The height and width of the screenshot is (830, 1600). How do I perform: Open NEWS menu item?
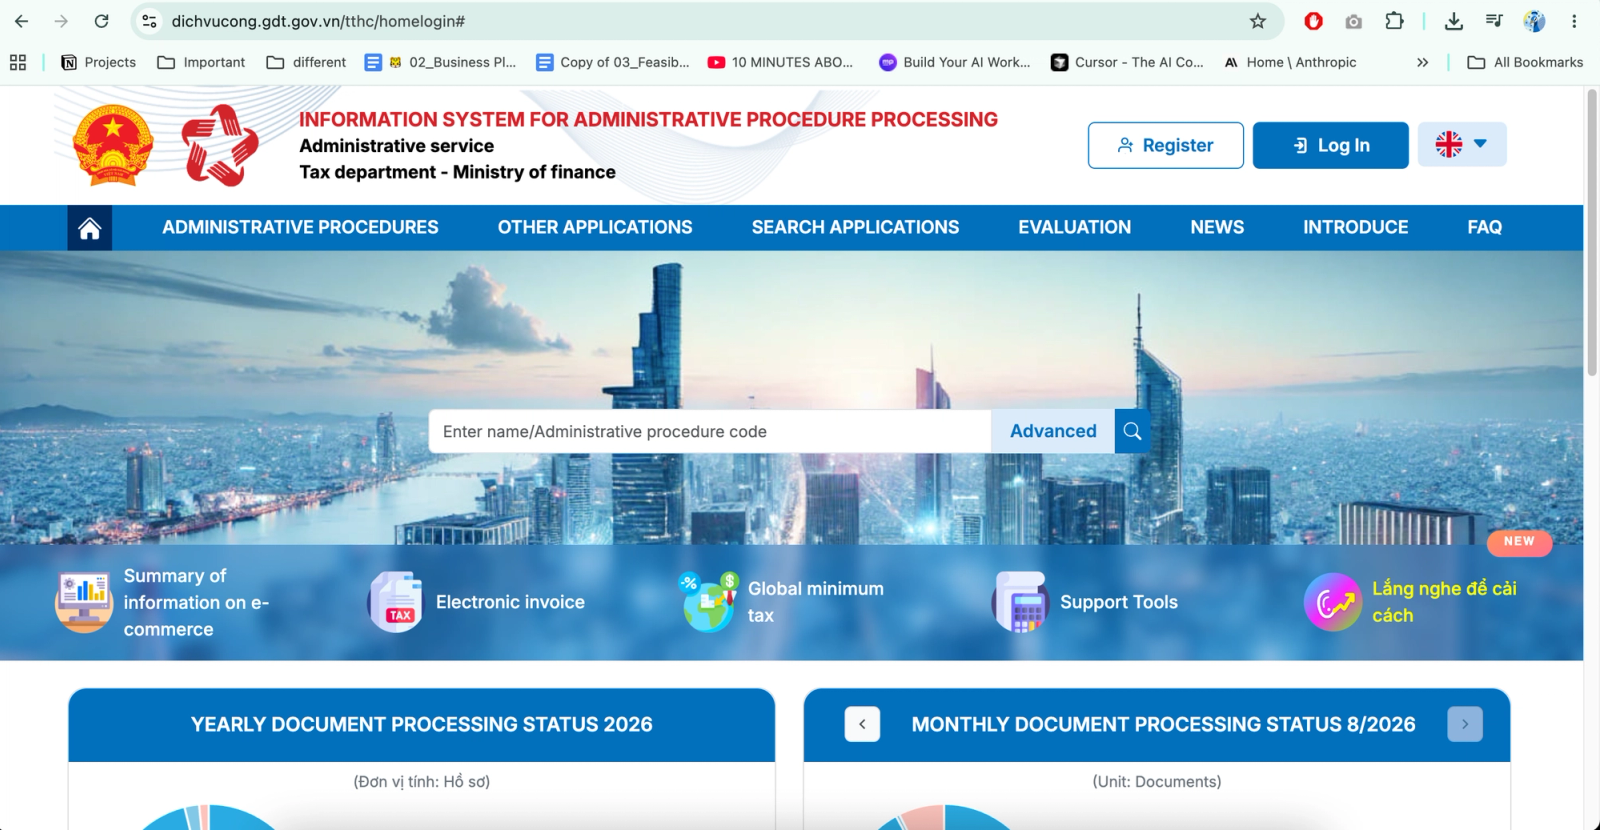[x=1217, y=228]
